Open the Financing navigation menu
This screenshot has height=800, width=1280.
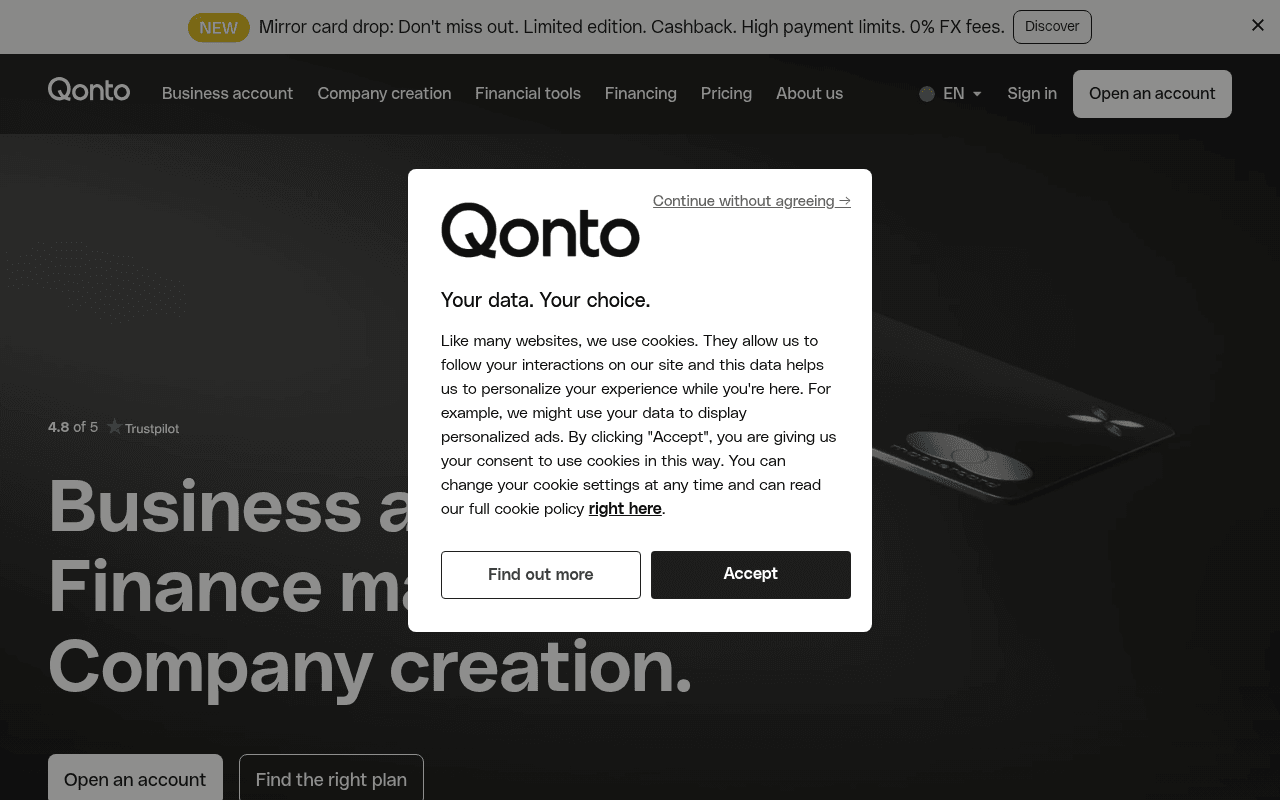click(x=640, y=93)
